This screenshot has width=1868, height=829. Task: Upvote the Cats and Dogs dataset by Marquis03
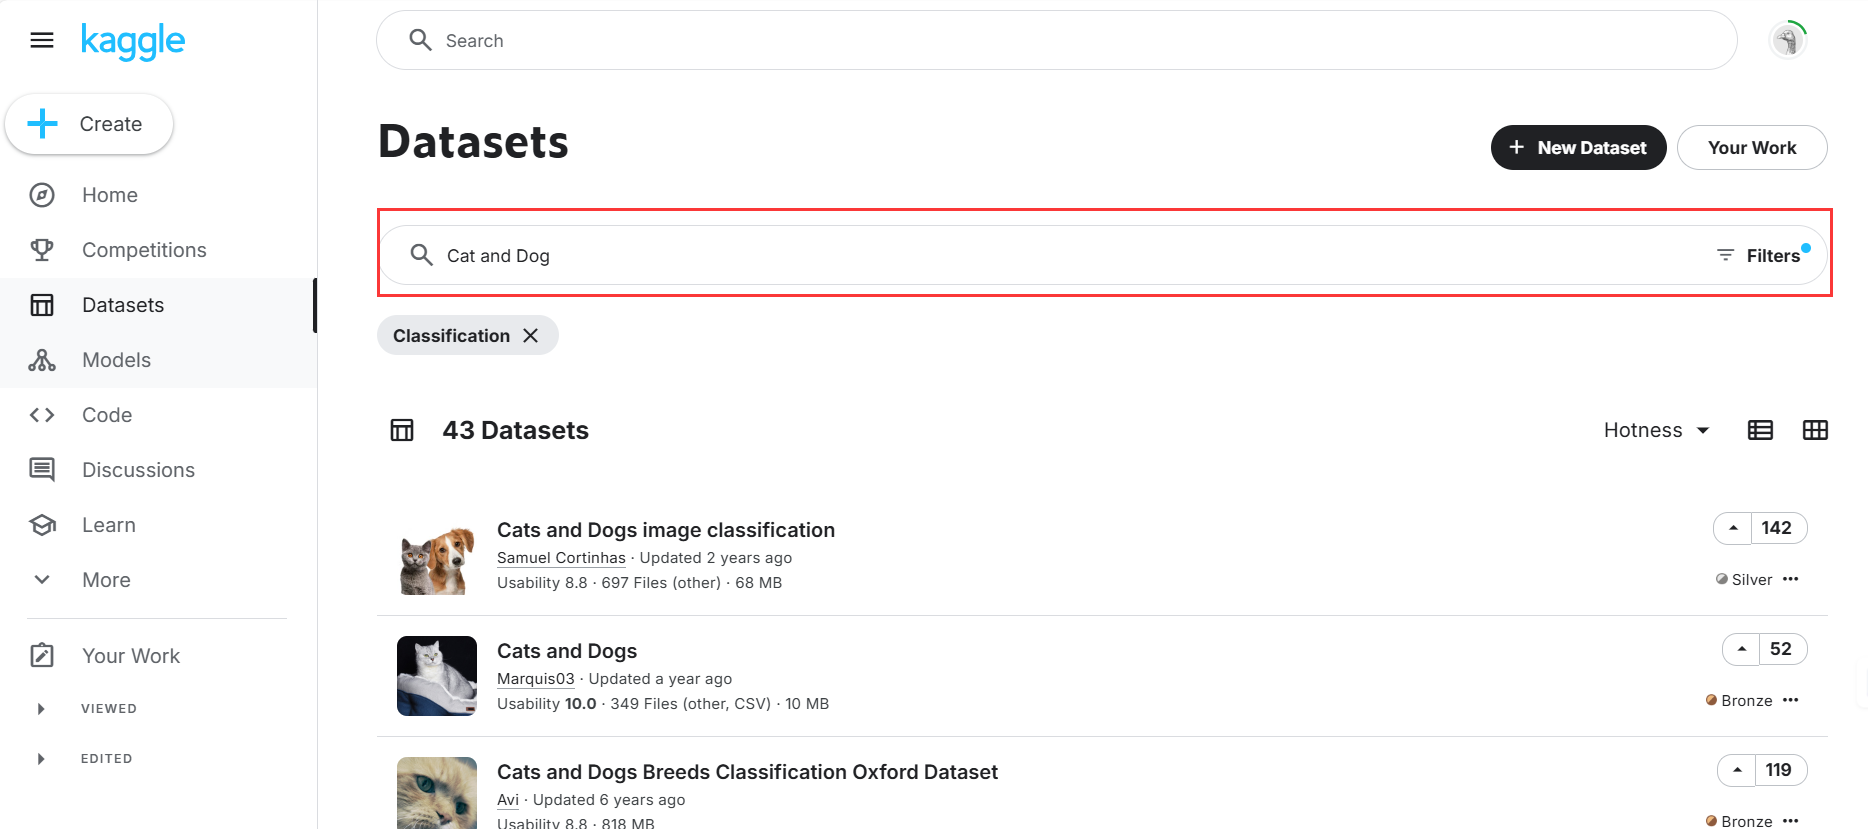click(1741, 649)
